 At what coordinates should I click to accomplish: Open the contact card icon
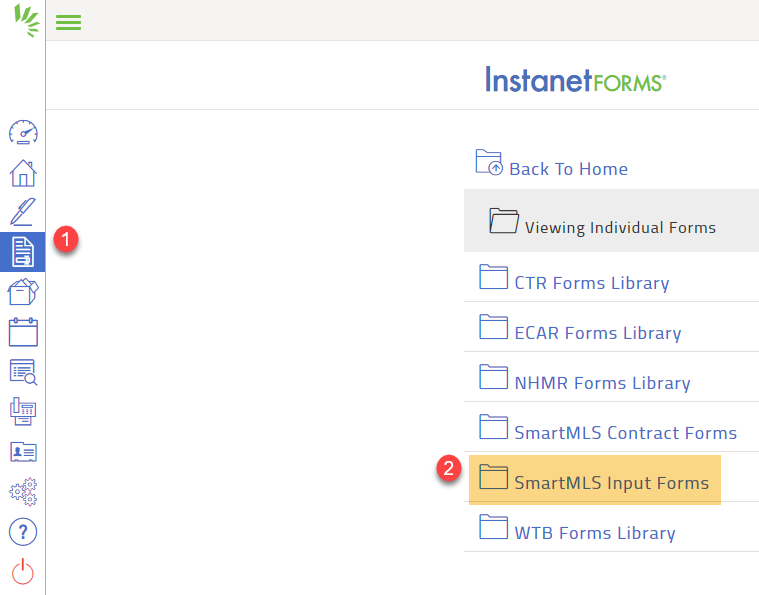click(22, 452)
